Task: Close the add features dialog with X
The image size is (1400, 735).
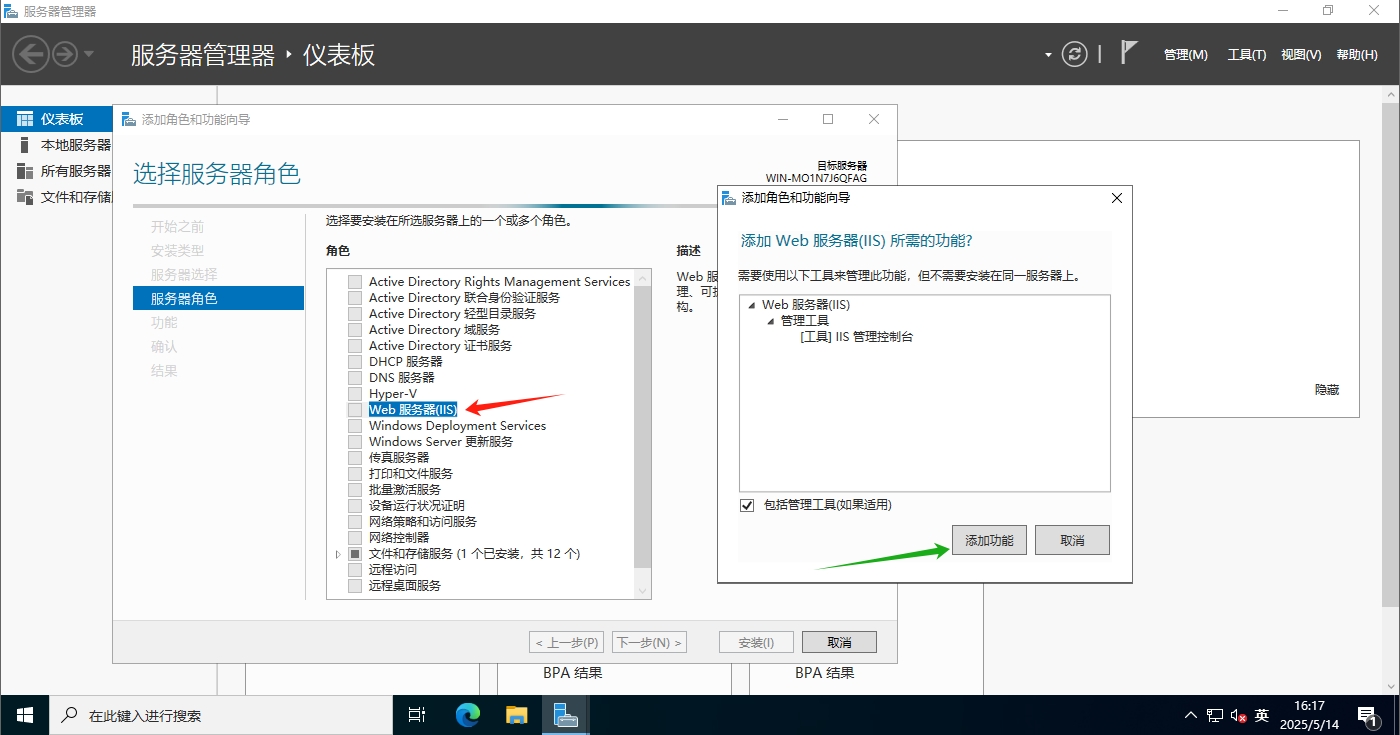Action: tap(1116, 198)
